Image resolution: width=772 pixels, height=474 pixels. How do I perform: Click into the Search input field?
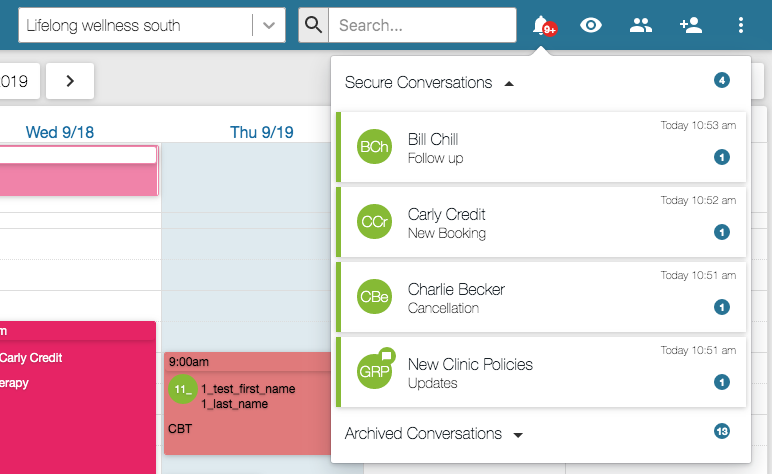coord(422,25)
